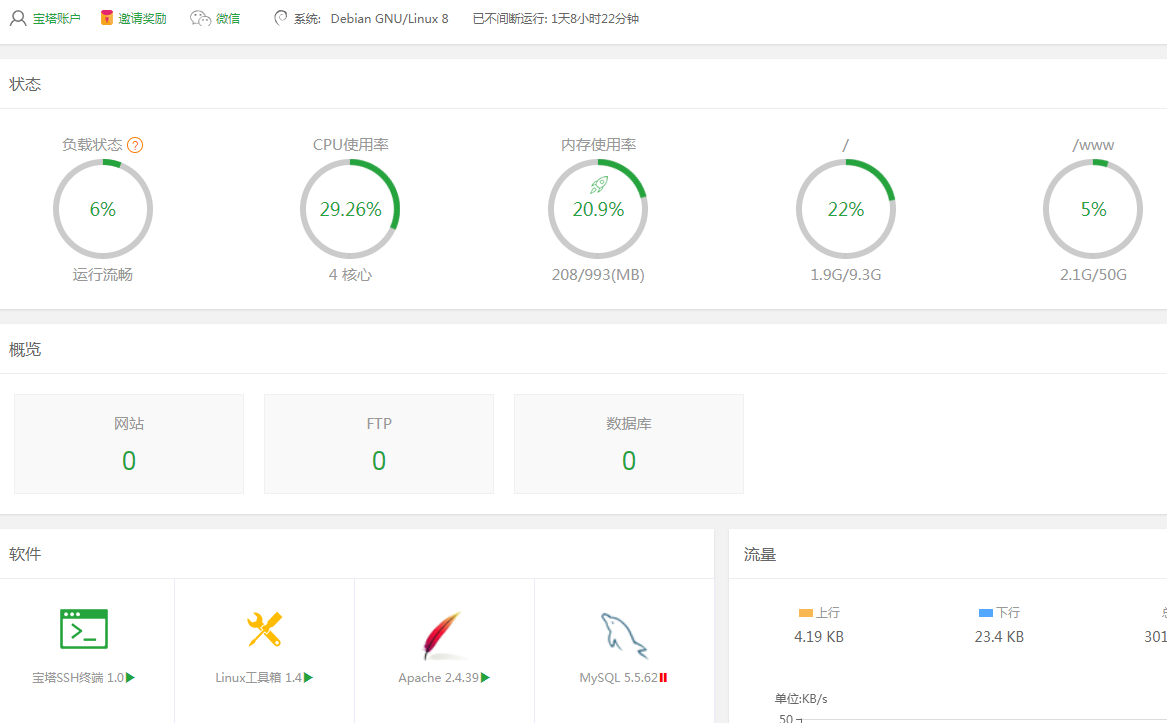Click the 1.9G/9.3G disk text
The width and height of the screenshot is (1167, 723).
[x=845, y=275]
